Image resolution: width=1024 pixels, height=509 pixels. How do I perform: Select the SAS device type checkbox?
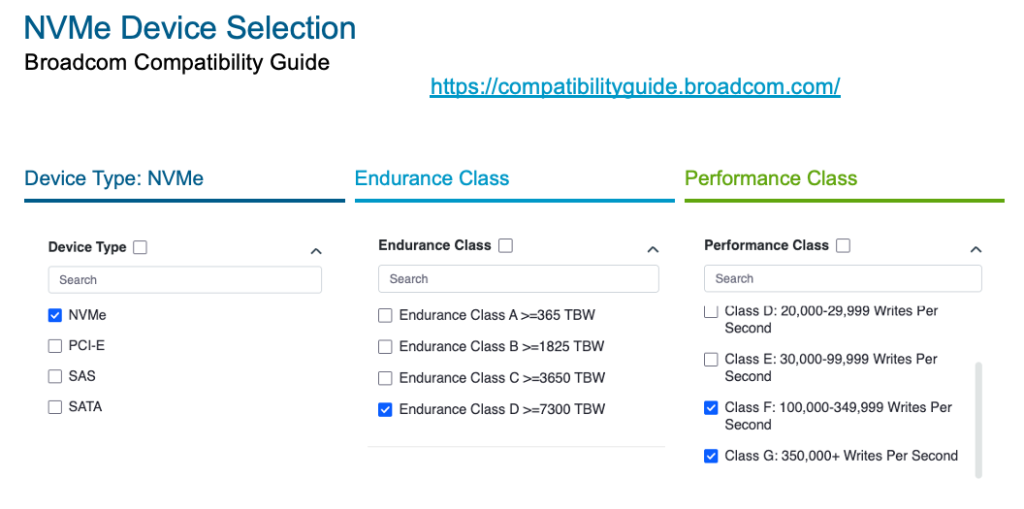55,376
